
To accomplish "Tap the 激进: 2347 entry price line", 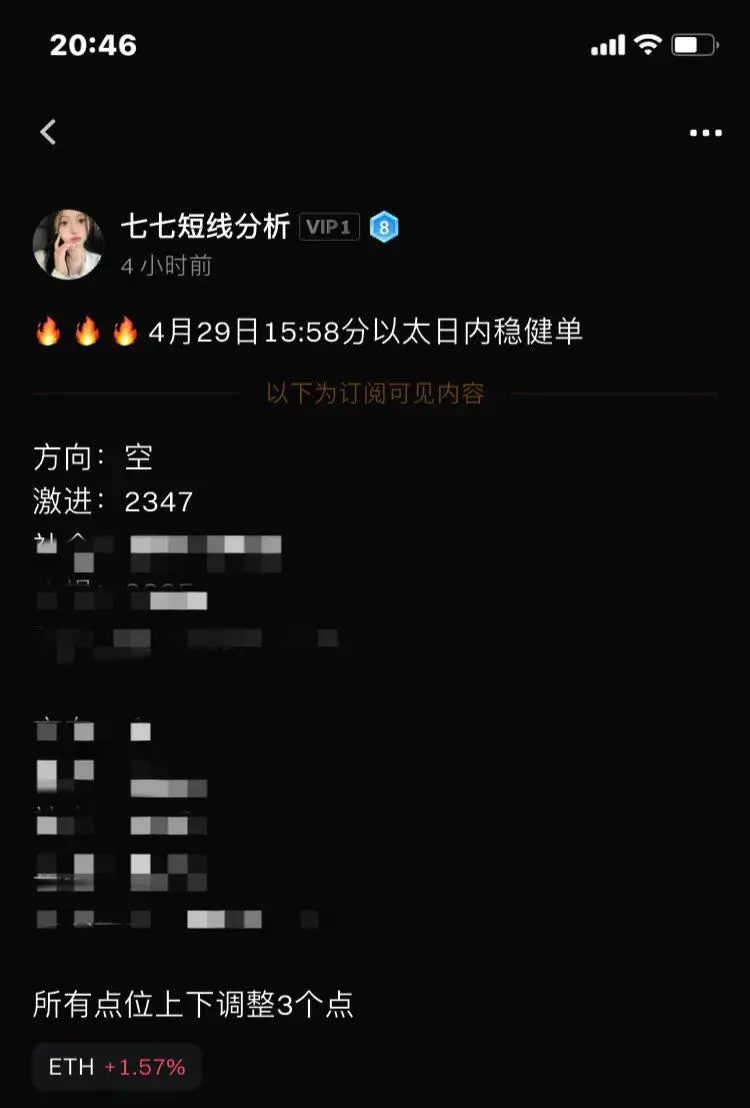I will 113,502.
